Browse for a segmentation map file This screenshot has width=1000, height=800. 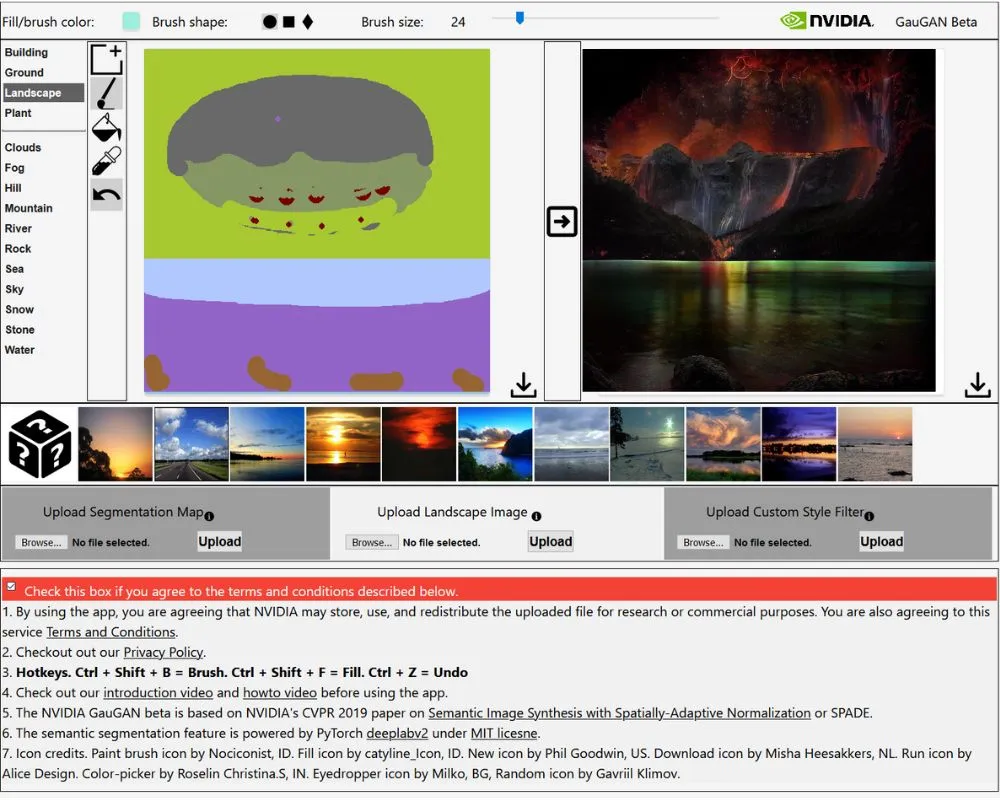(41, 542)
